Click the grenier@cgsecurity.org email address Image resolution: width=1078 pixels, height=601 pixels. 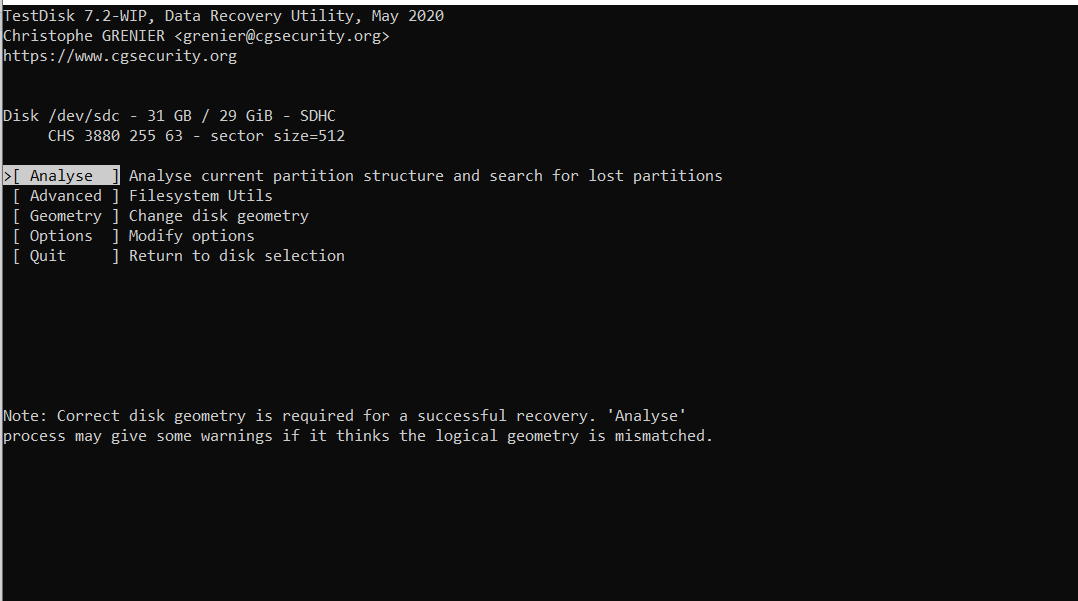point(282,36)
